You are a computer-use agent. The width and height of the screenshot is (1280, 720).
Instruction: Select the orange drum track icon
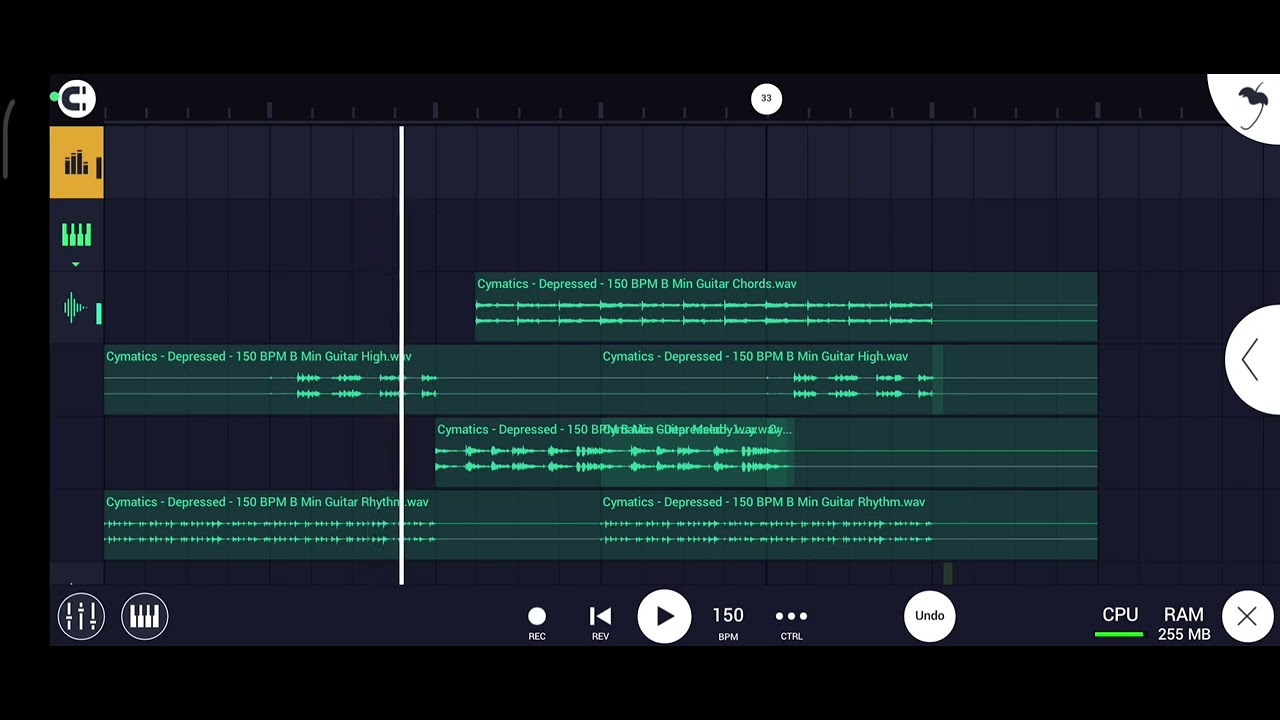pyautogui.click(x=76, y=162)
